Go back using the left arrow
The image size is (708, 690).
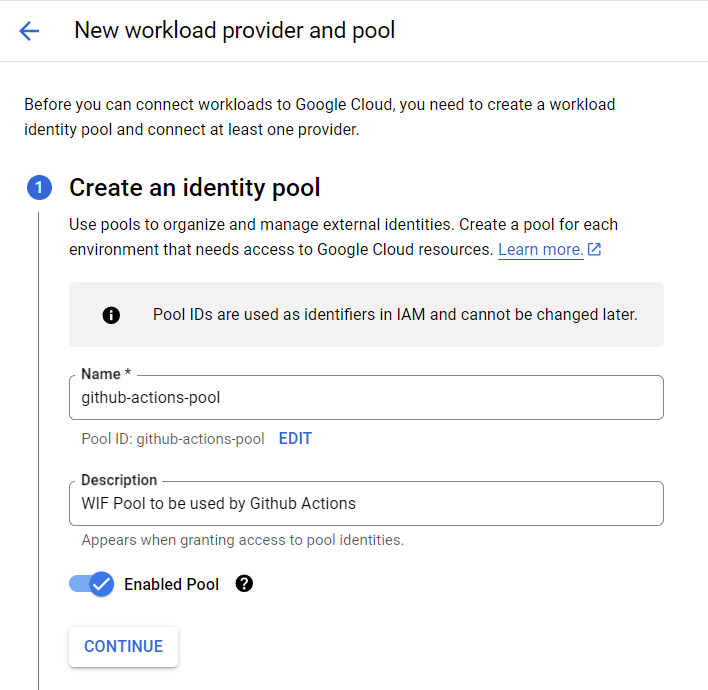(x=29, y=31)
